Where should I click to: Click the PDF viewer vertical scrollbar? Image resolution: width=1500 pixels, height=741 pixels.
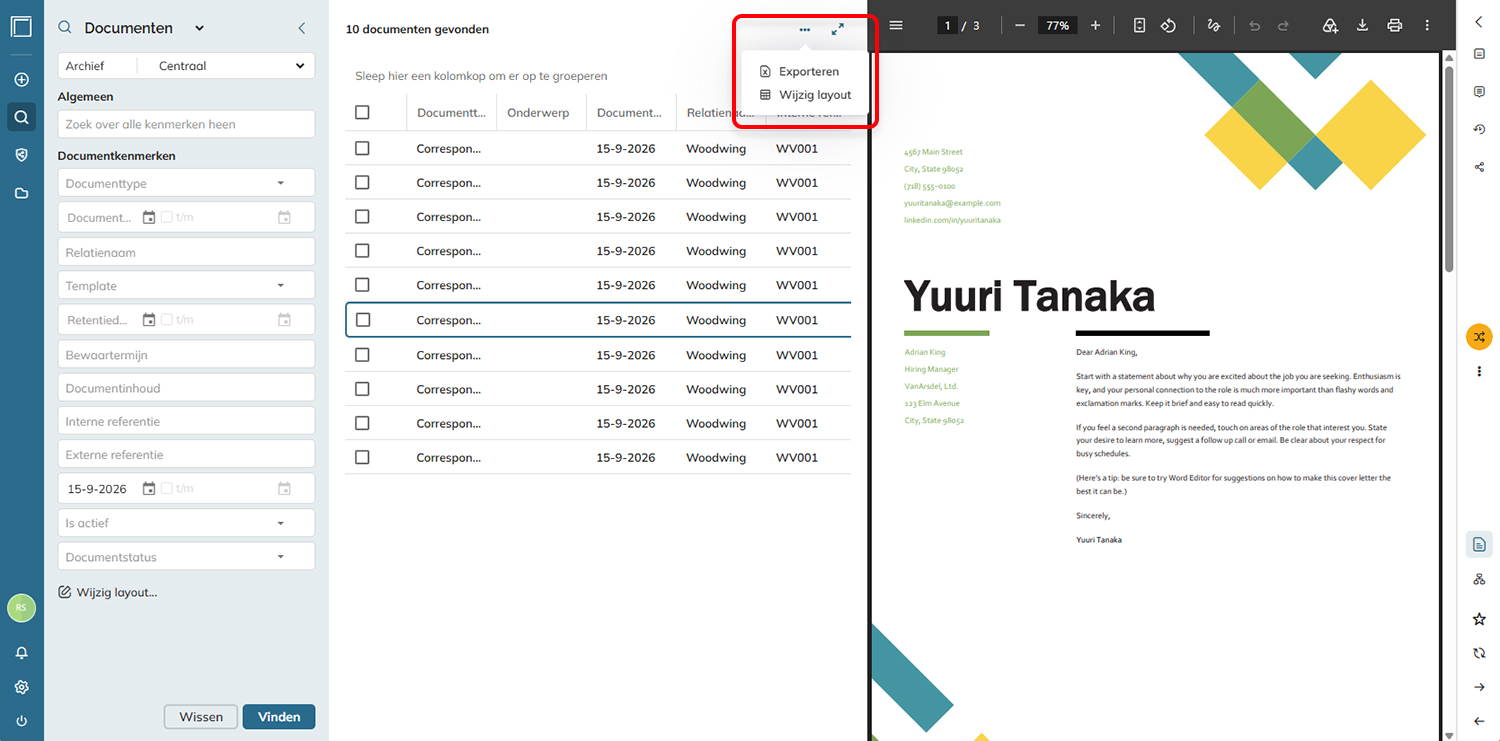click(1449, 170)
